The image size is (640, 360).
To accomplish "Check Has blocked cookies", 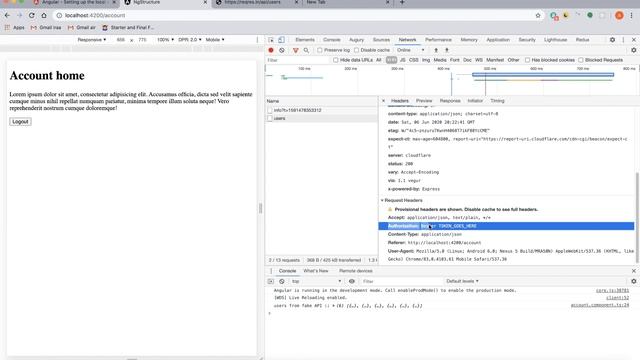I will click(x=527, y=60).
